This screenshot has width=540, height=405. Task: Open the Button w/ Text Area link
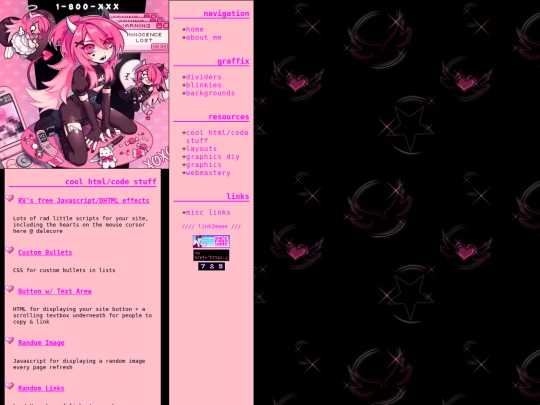coord(55,291)
